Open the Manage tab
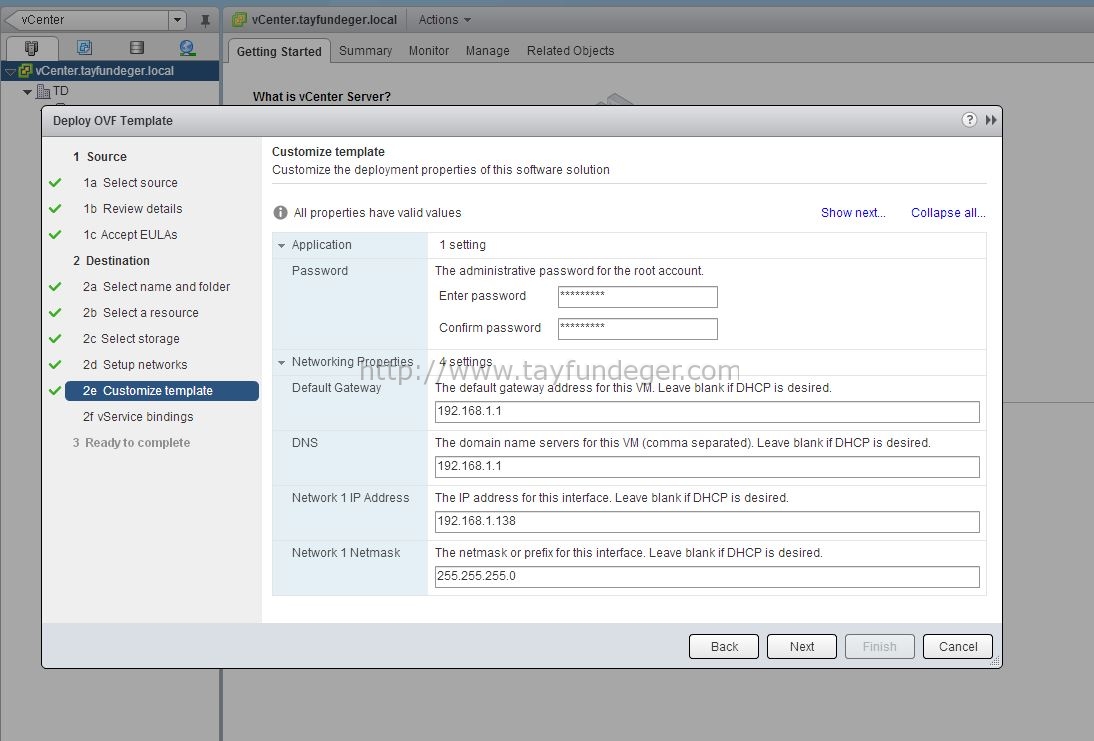This screenshot has height=741, width=1094. coord(488,50)
